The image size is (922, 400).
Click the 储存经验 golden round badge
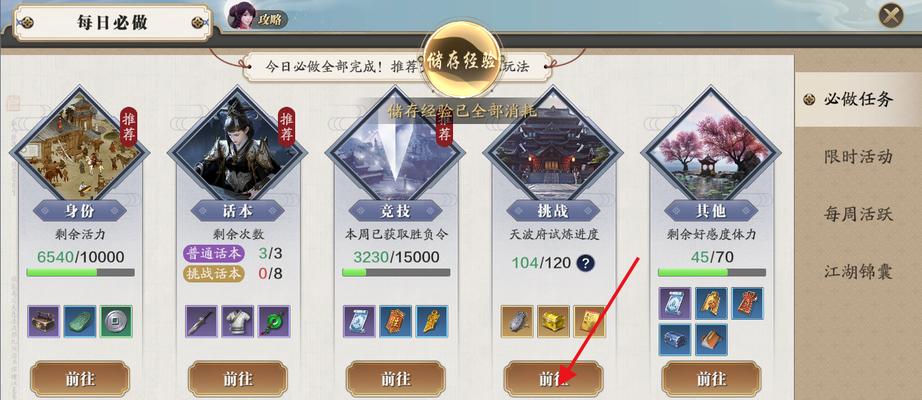462,61
